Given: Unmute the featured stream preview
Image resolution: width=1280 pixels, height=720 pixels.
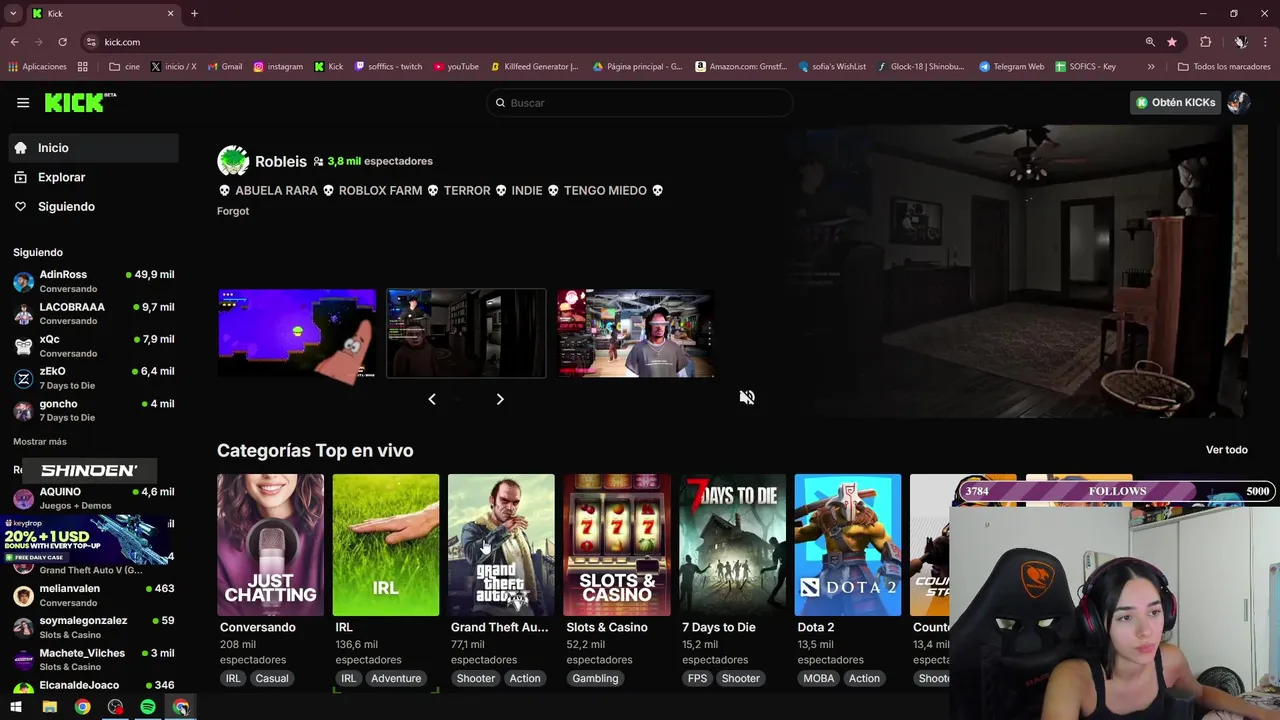Looking at the screenshot, I should click(746, 397).
